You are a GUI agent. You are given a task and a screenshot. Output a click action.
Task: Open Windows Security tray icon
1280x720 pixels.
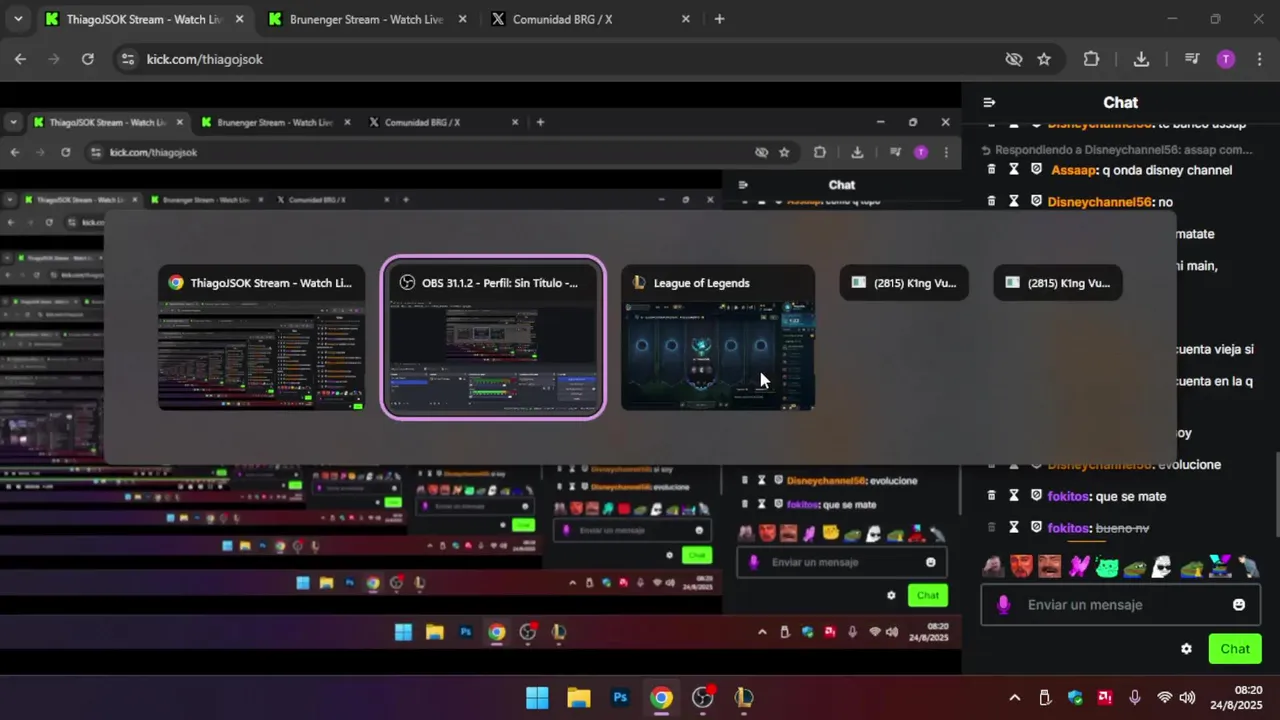tap(1075, 698)
